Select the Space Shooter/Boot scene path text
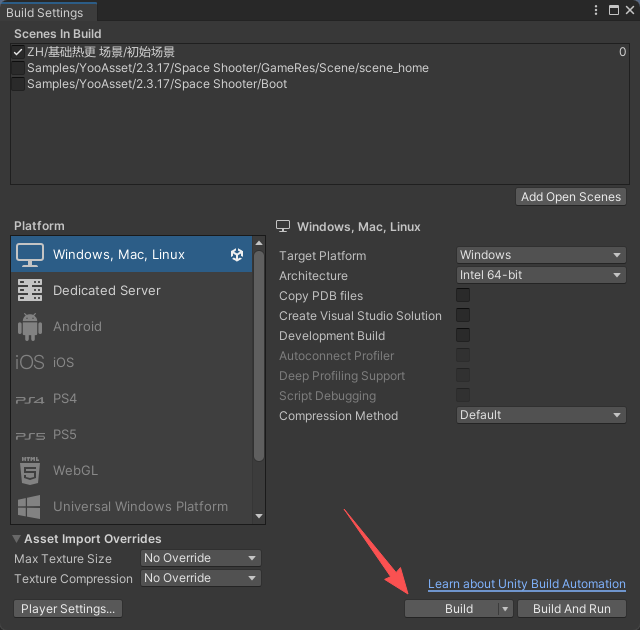The image size is (640, 630). coord(157,84)
